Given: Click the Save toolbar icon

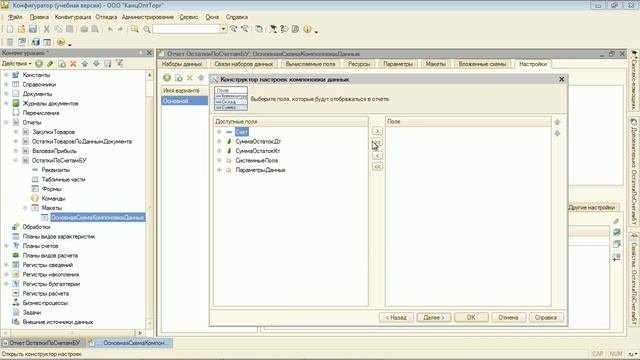Looking at the screenshot, I should pyautogui.click(x=33, y=29).
